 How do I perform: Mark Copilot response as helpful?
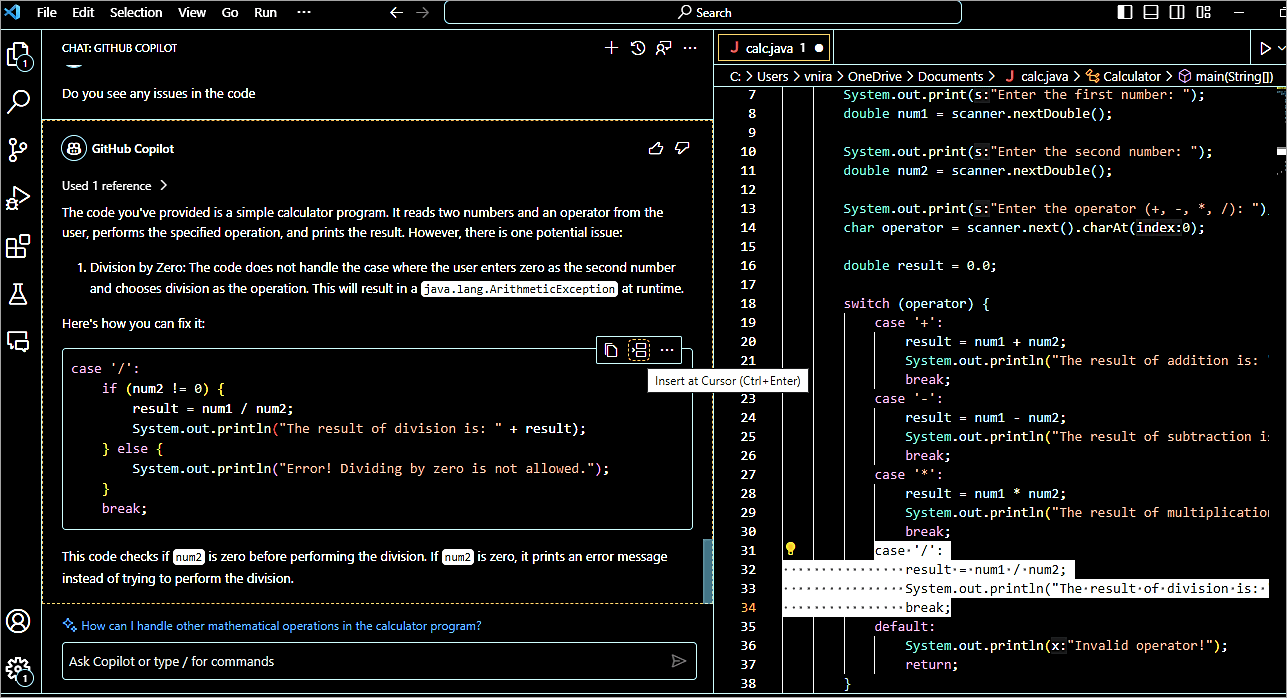point(656,148)
